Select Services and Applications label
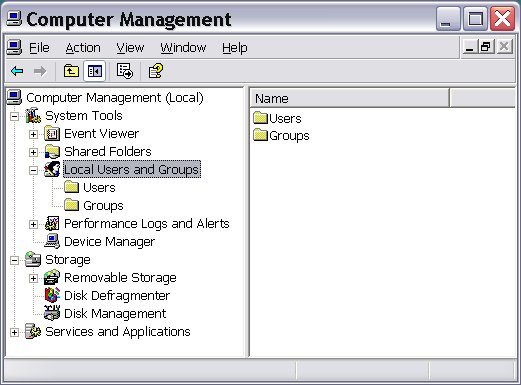The width and height of the screenshot is (521, 385). pyautogui.click(x=118, y=332)
